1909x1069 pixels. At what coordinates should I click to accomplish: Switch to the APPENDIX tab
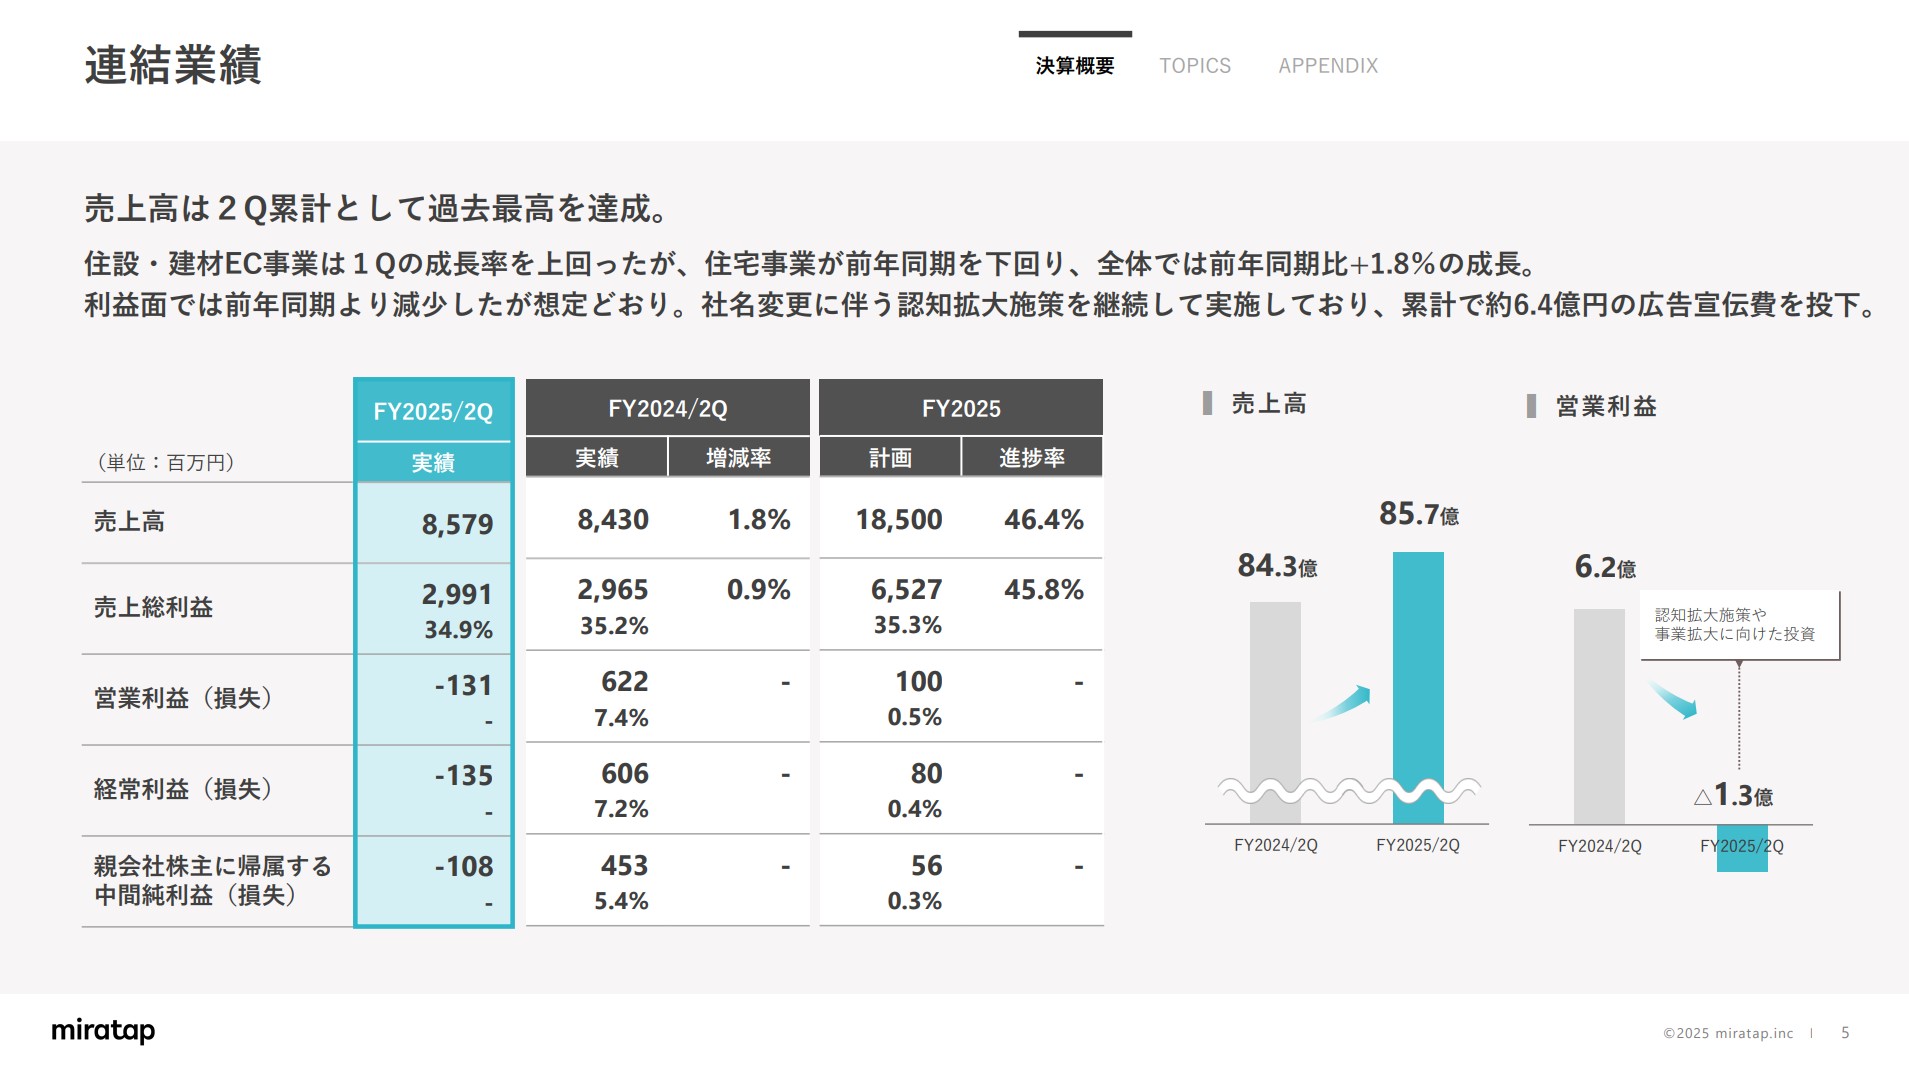(1328, 66)
